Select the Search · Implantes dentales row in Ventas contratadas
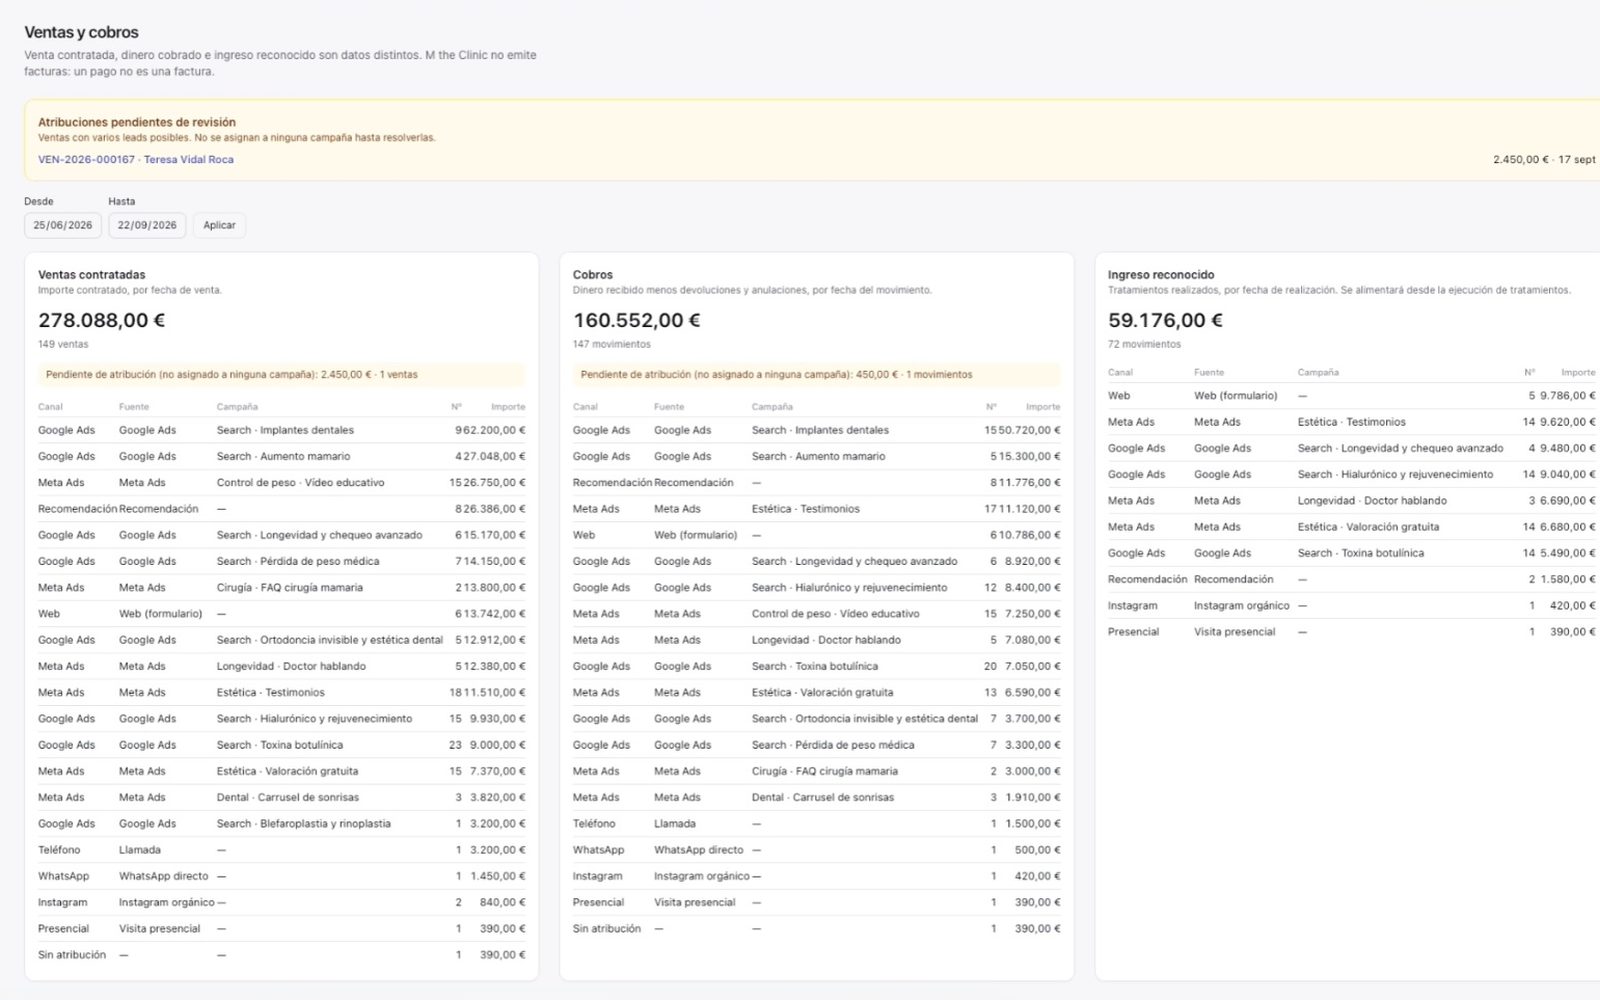 coord(281,430)
